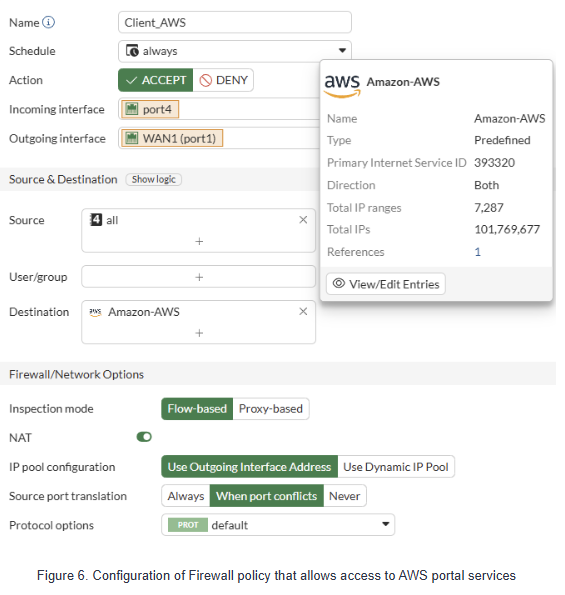This screenshot has width=565, height=595.
Task: Click the port4 interface icon
Action: (x=132, y=109)
